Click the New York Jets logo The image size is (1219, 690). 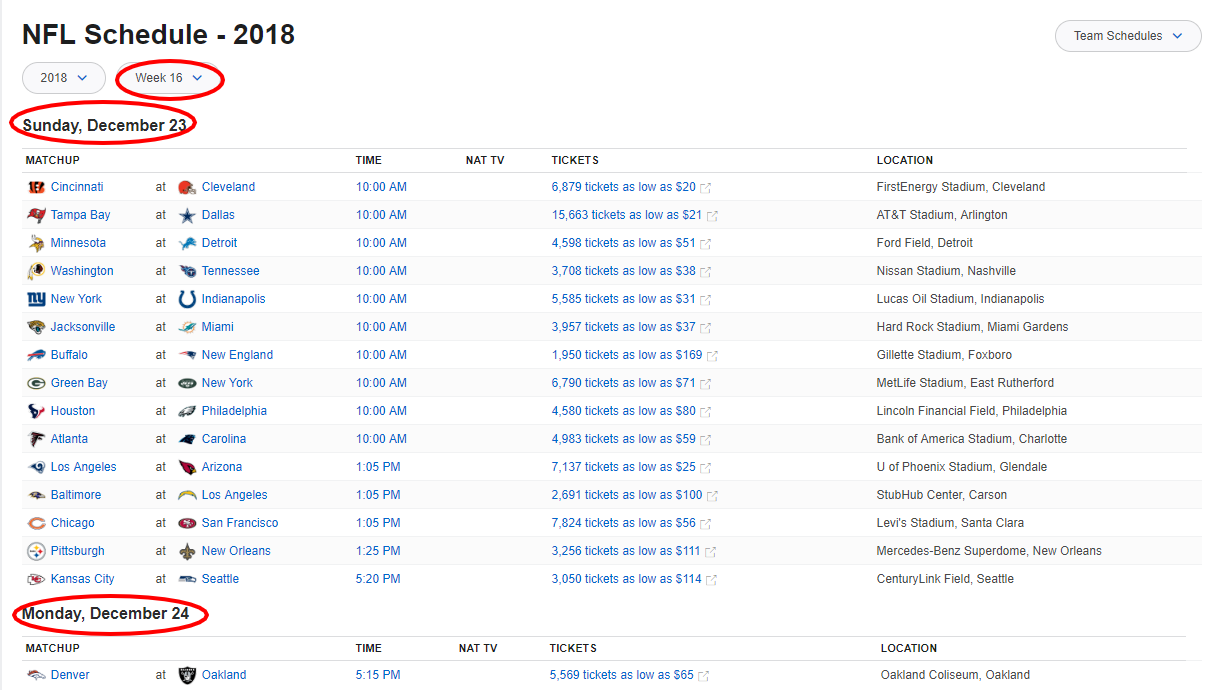[x=187, y=383]
